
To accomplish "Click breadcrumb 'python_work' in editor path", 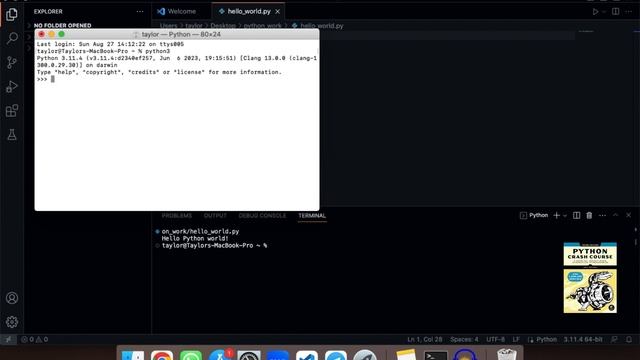I will [x=262, y=26].
